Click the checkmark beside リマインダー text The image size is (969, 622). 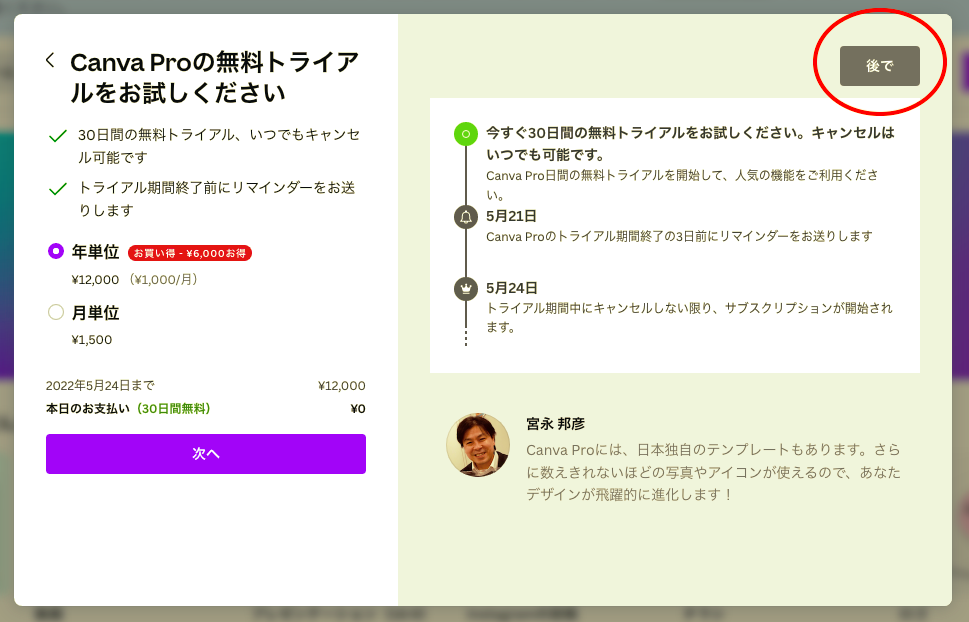(x=58, y=188)
